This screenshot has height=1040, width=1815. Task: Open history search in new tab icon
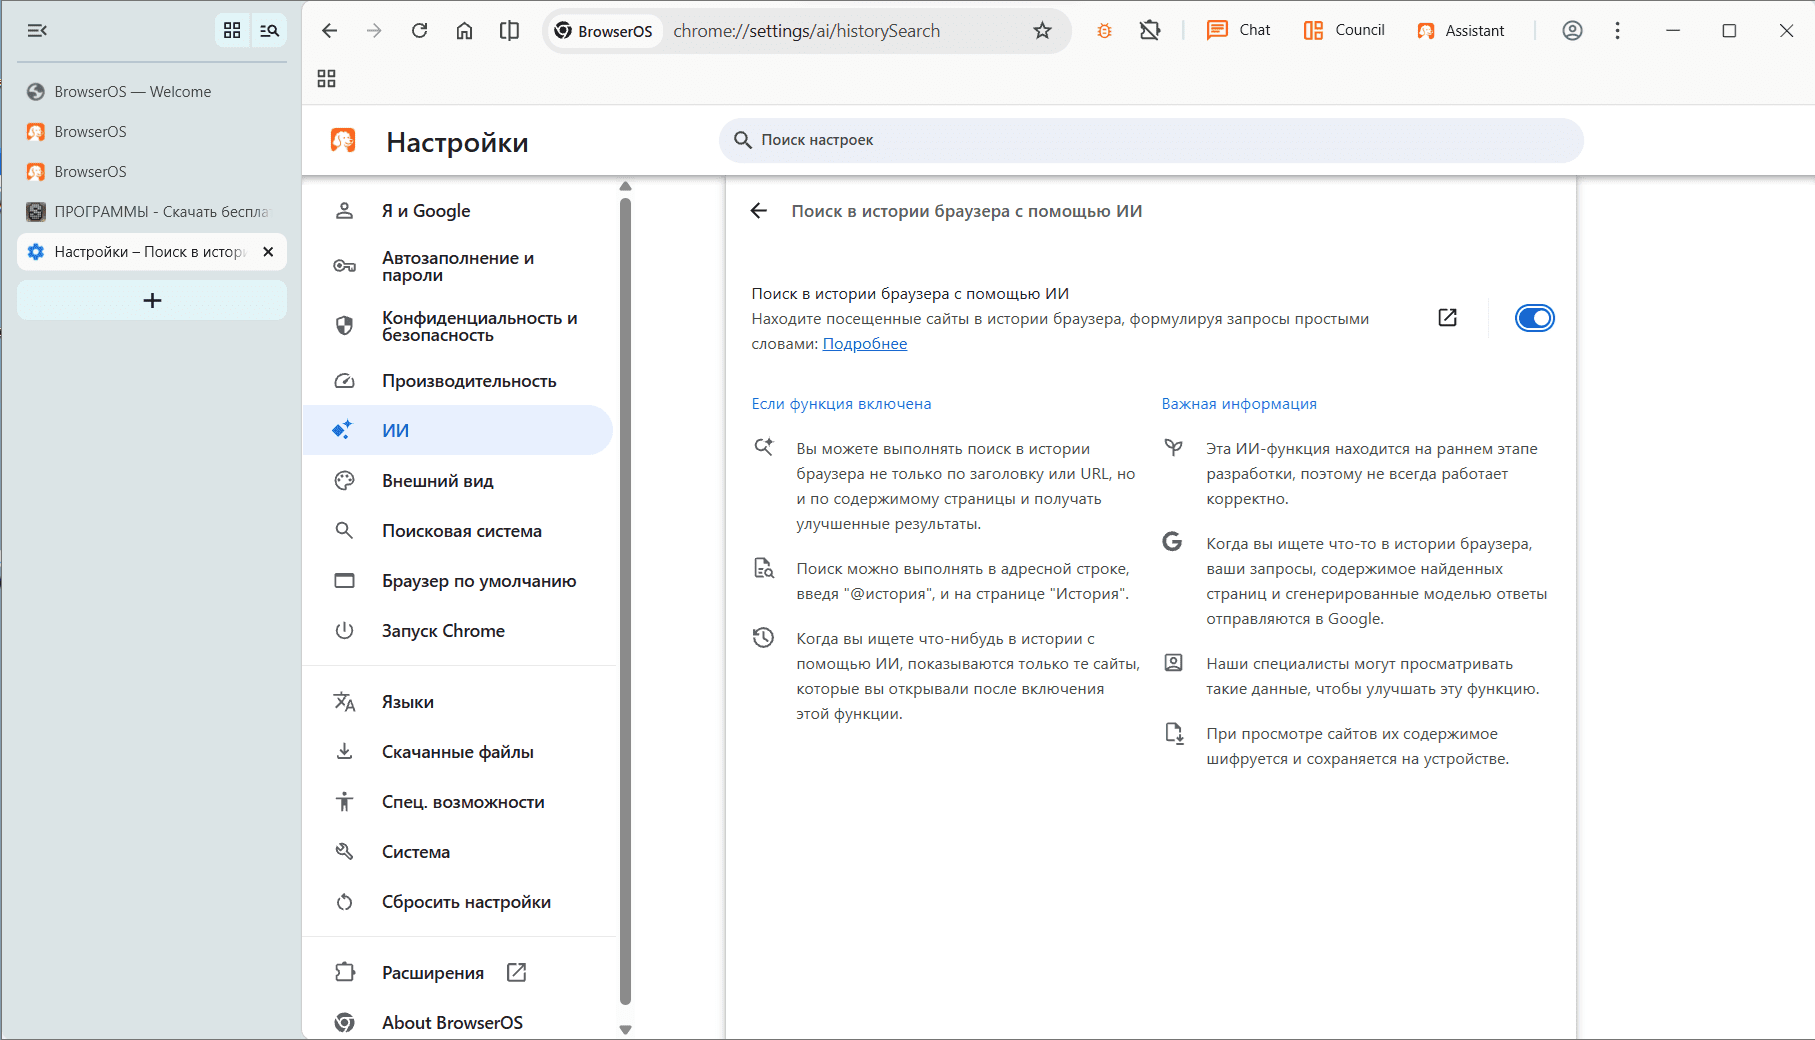click(1447, 318)
